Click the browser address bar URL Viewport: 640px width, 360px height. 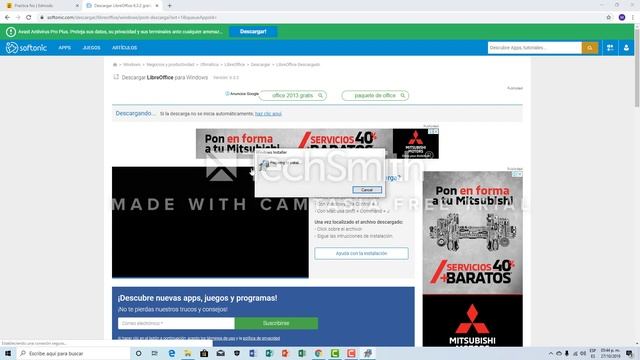pyautogui.click(x=131, y=18)
